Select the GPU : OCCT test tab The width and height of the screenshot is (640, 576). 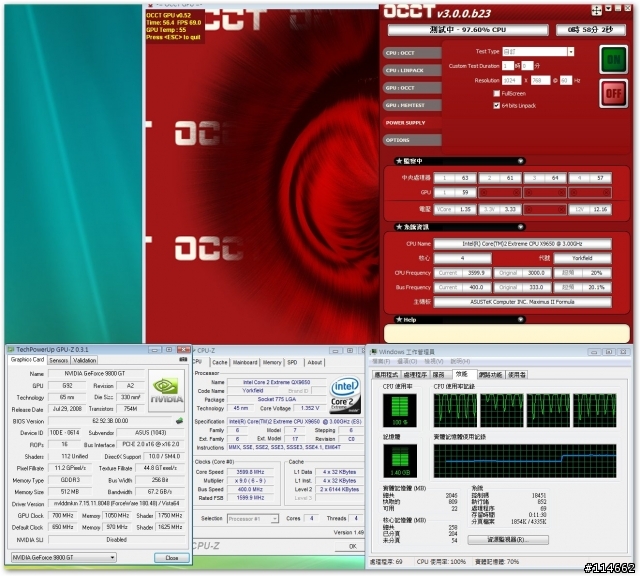click(x=413, y=88)
